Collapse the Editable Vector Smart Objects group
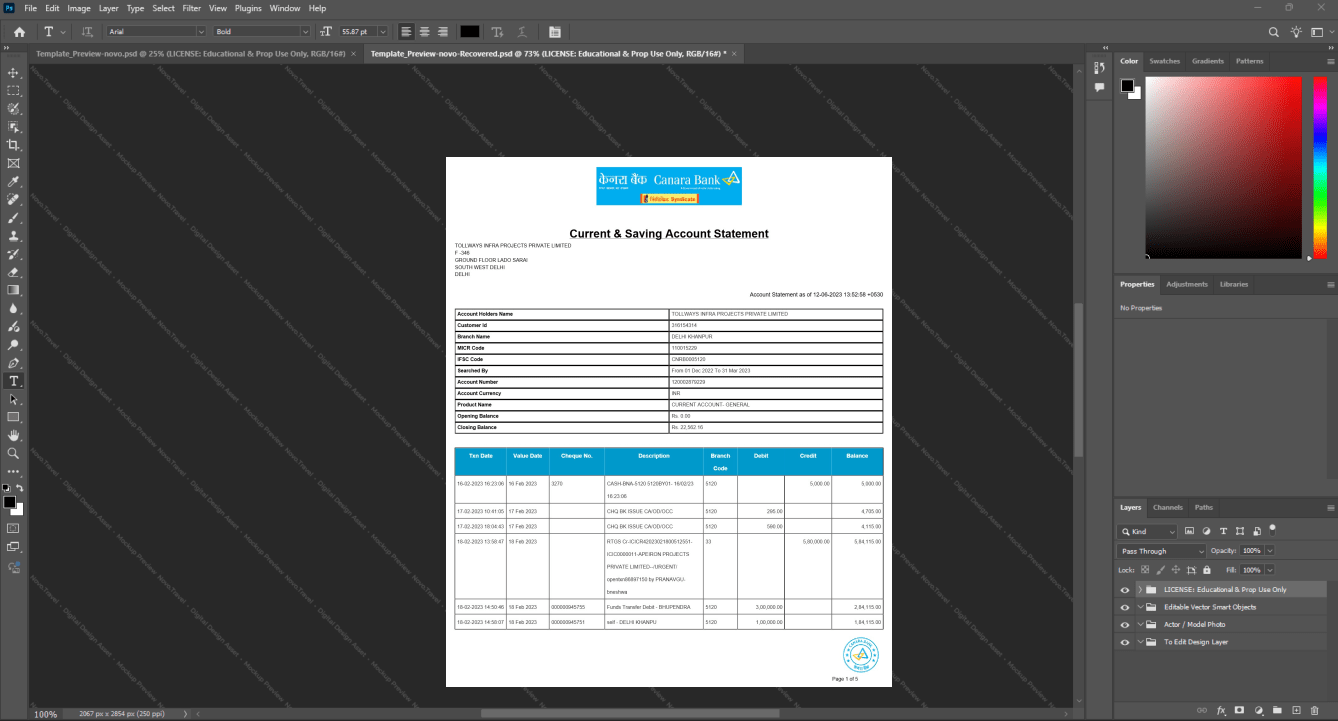The image size is (1338, 721). 1140,607
